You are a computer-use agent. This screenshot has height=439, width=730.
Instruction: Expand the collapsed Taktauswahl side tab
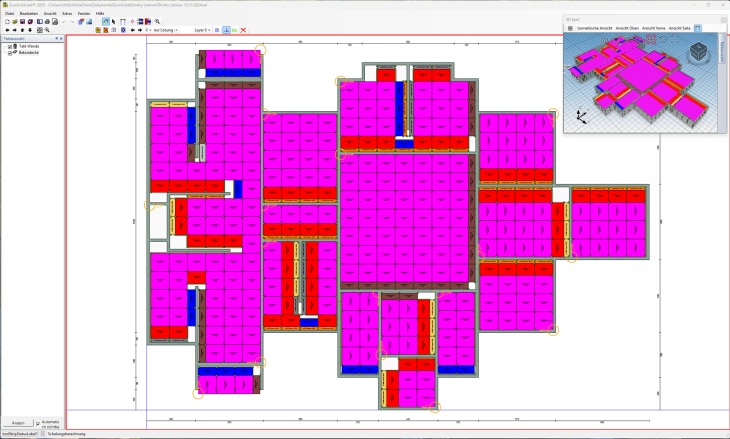720,52
